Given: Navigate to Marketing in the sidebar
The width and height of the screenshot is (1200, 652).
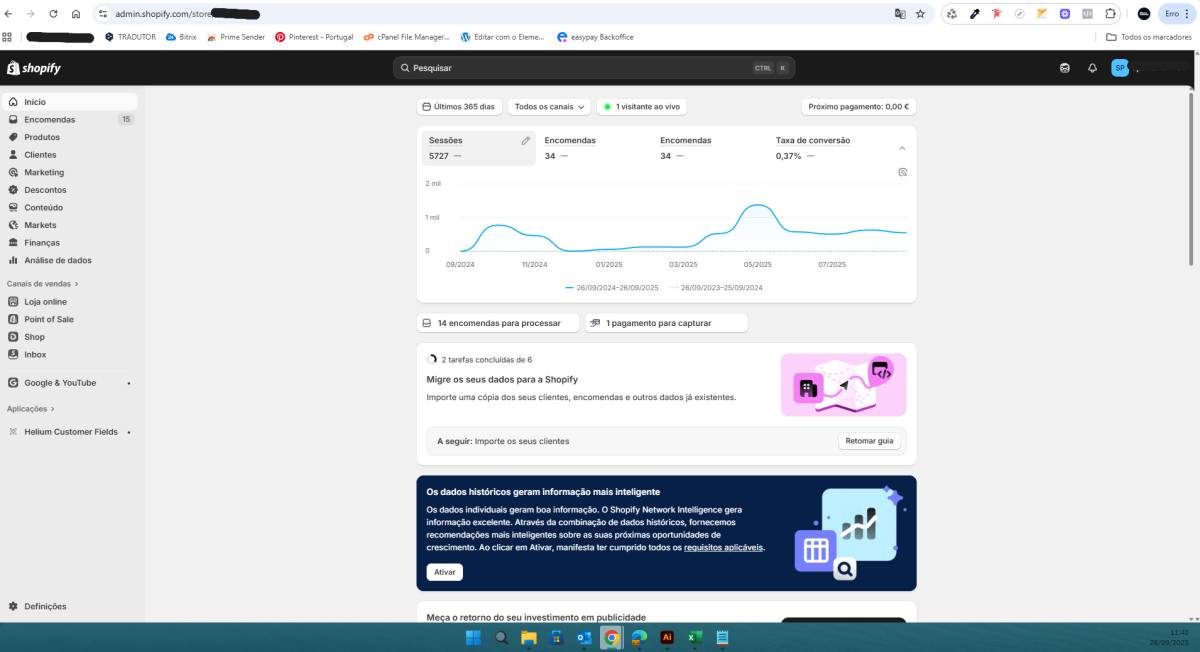Looking at the screenshot, I should click(44, 172).
